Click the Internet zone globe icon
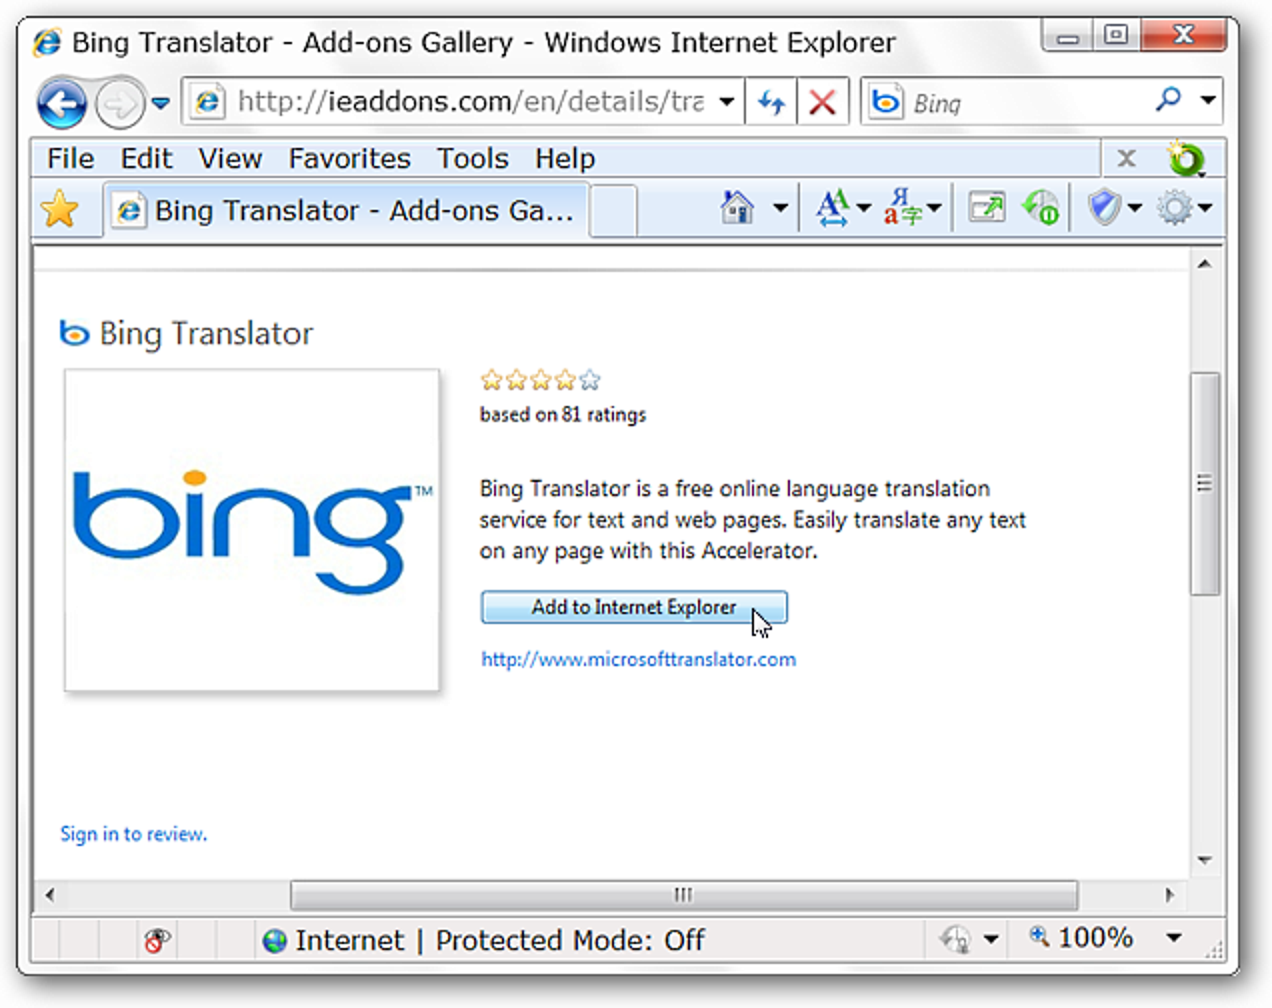1272x1008 pixels. coord(275,940)
